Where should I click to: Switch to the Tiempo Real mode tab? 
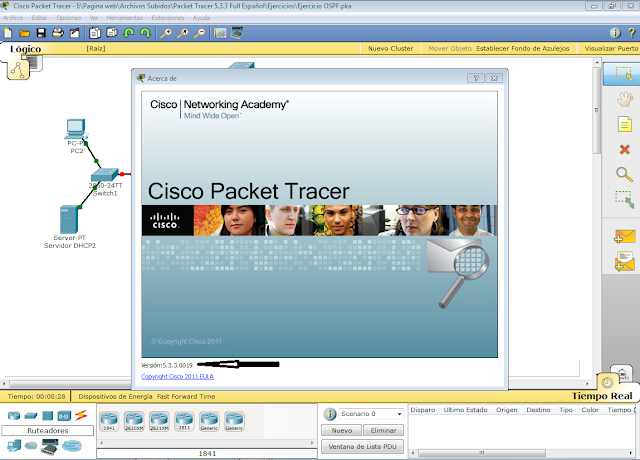click(x=602, y=396)
